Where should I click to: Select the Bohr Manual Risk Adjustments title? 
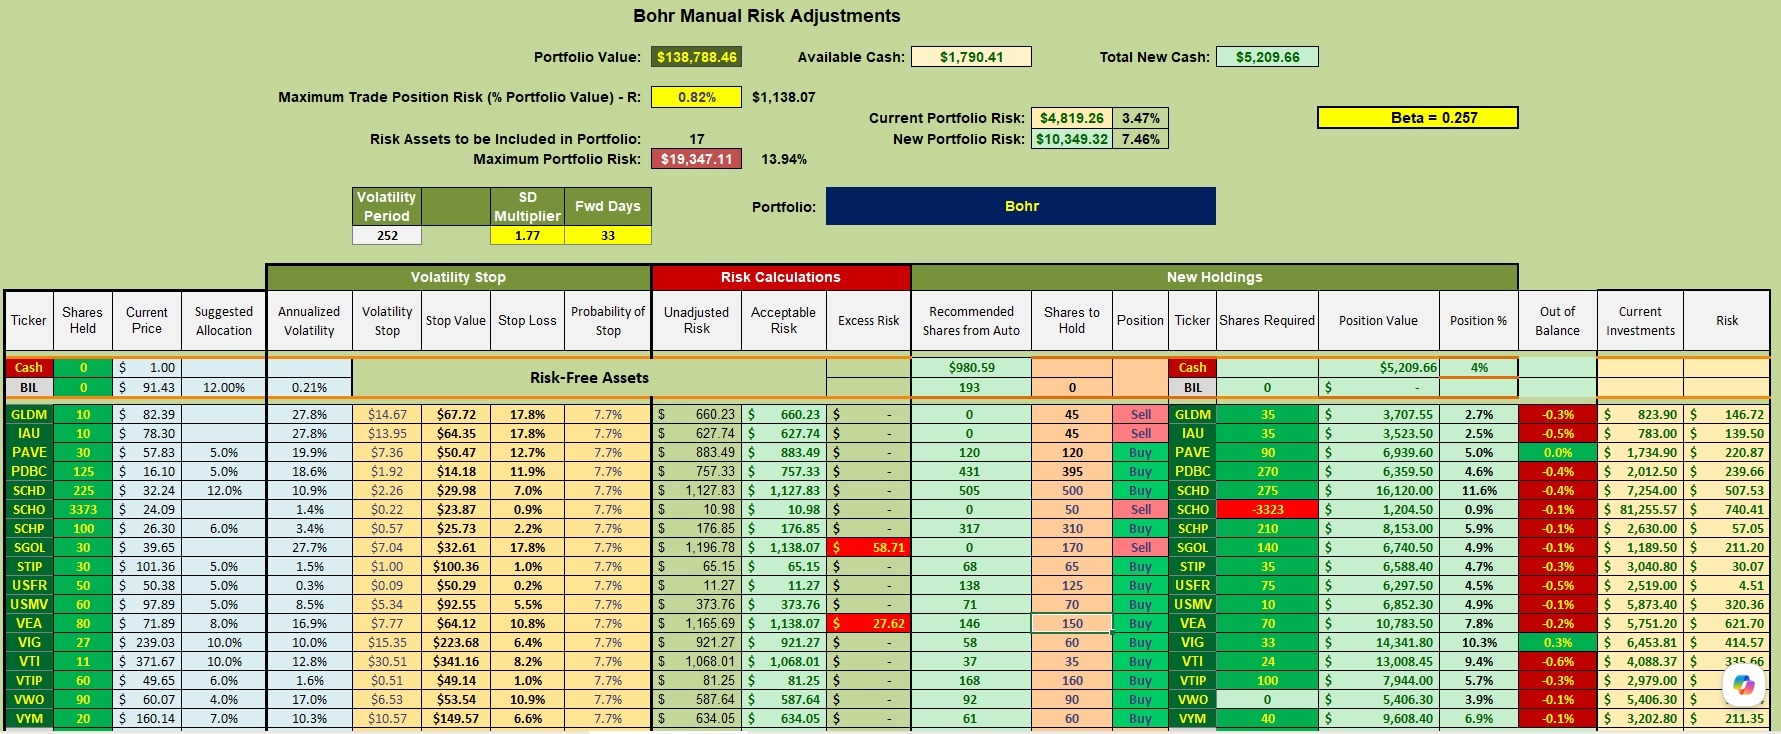coord(767,16)
